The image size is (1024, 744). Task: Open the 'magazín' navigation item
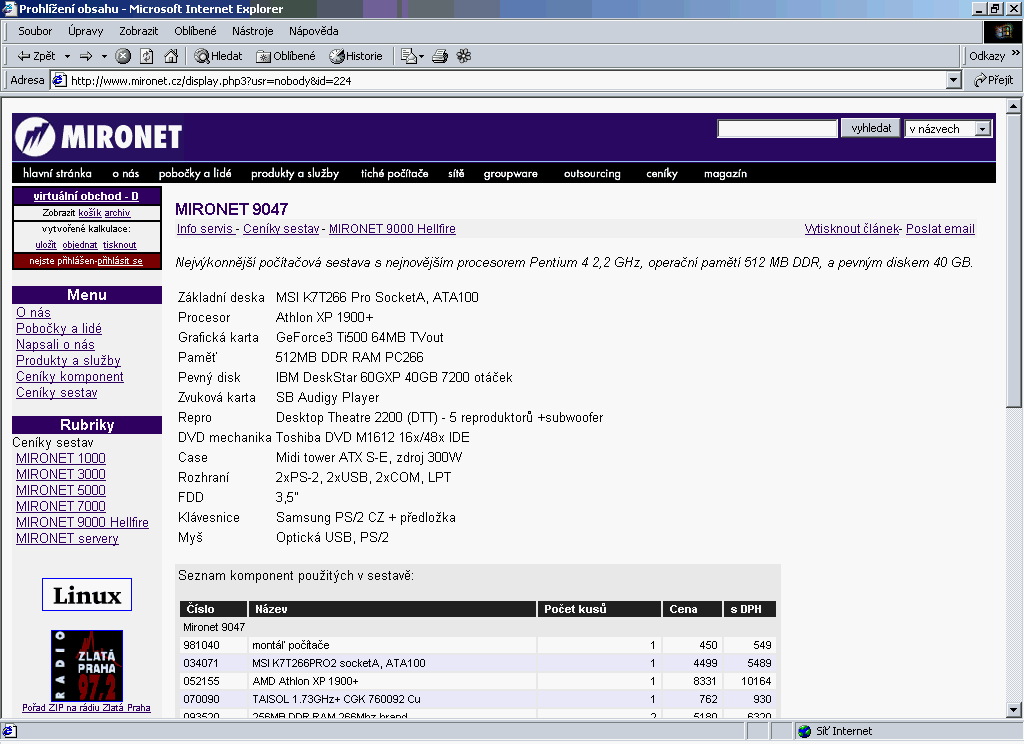[725, 173]
